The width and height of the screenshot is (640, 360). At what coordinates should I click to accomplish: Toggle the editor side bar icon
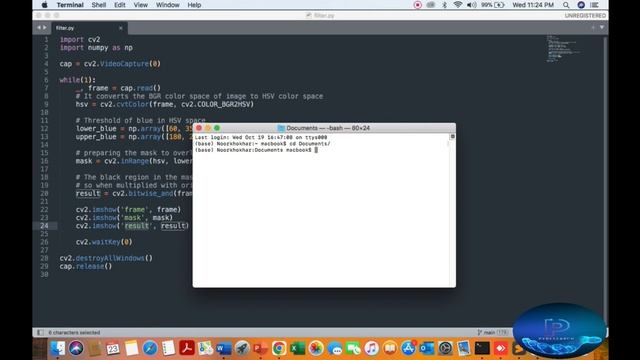click(x=40, y=332)
